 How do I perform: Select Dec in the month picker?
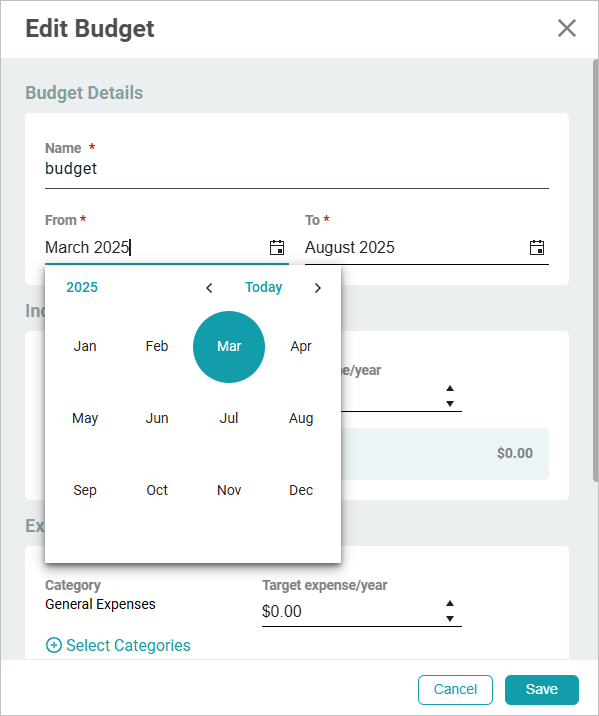point(301,490)
